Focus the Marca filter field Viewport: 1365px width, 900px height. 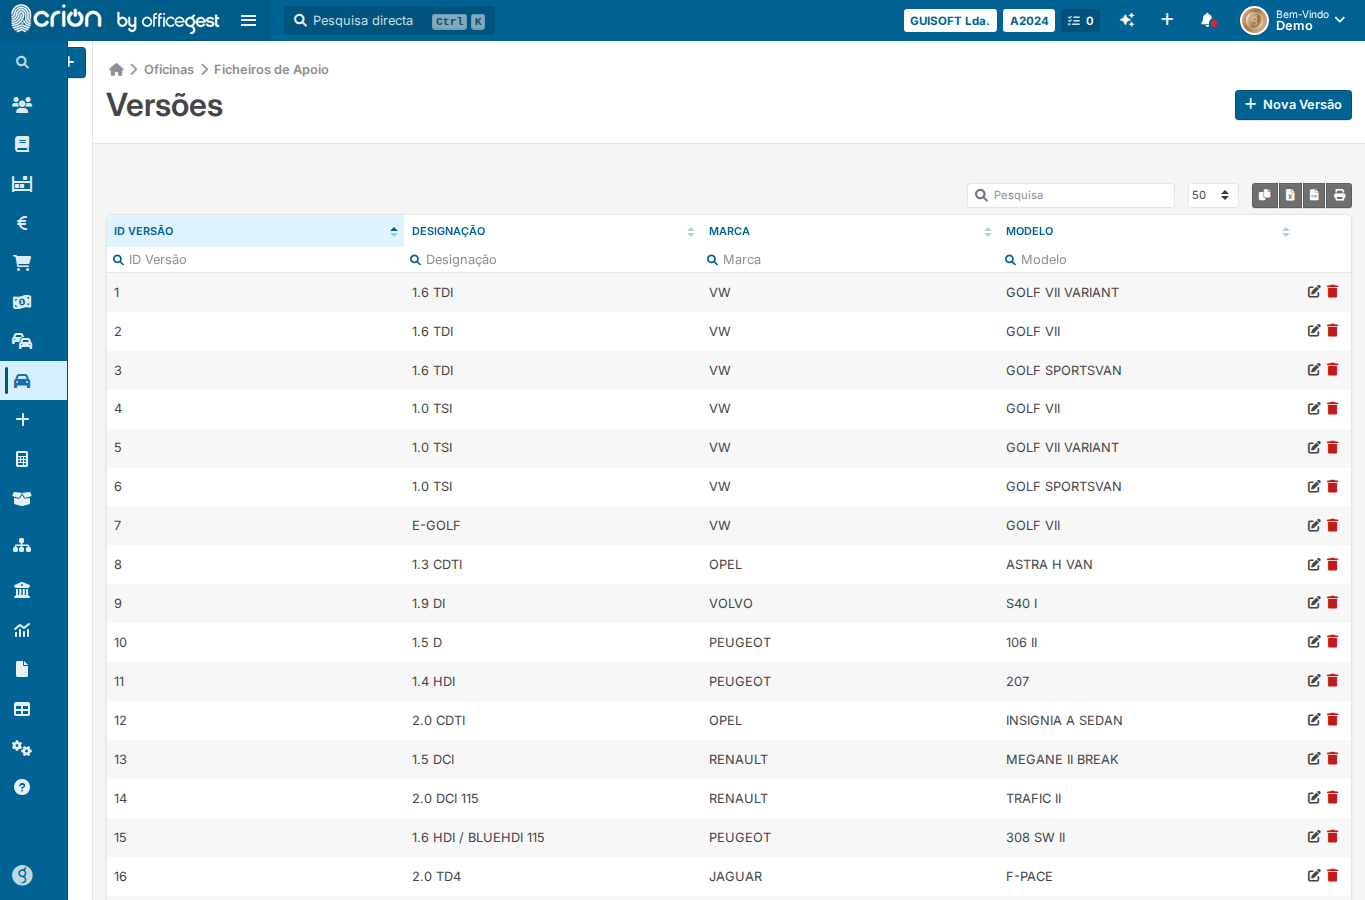tap(849, 259)
